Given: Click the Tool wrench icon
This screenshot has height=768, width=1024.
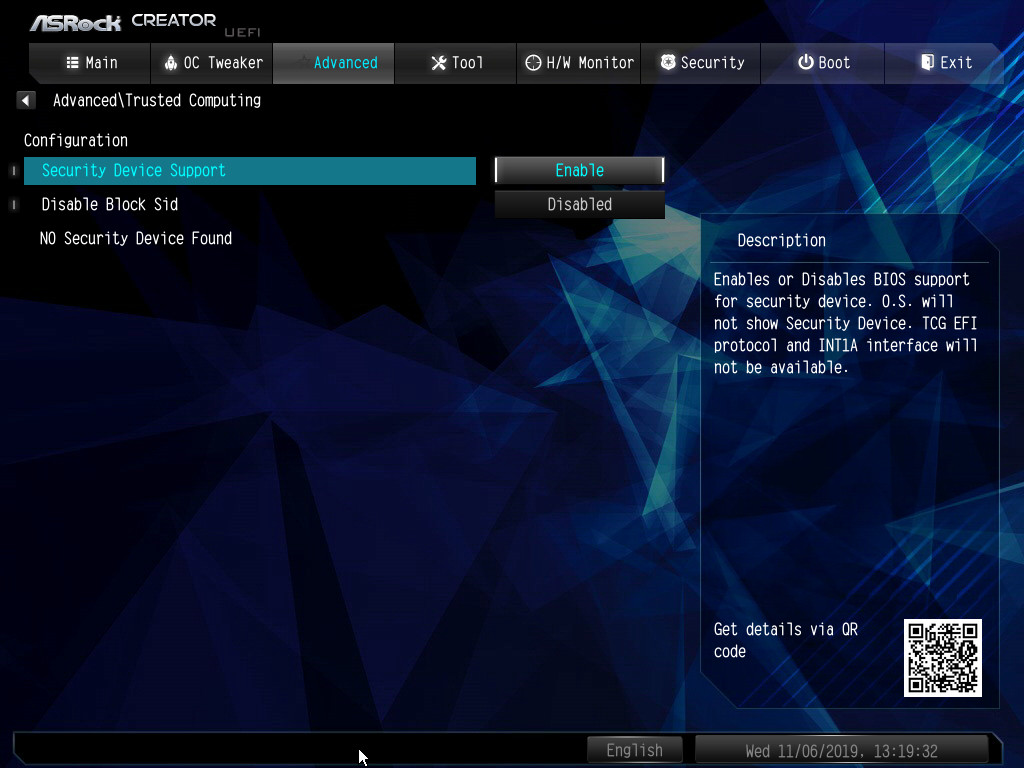Looking at the screenshot, I should [x=438, y=63].
